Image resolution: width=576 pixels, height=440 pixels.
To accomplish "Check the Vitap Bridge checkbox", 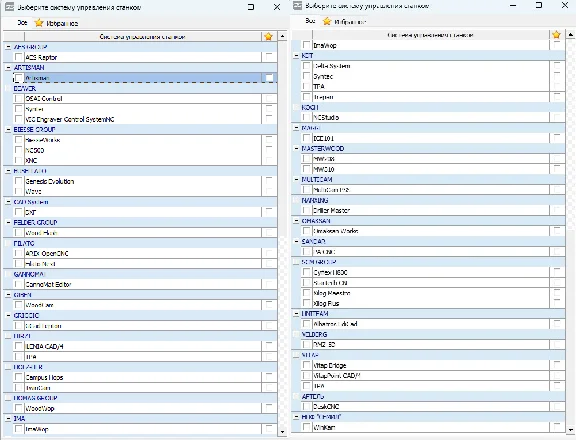I will [306, 365].
